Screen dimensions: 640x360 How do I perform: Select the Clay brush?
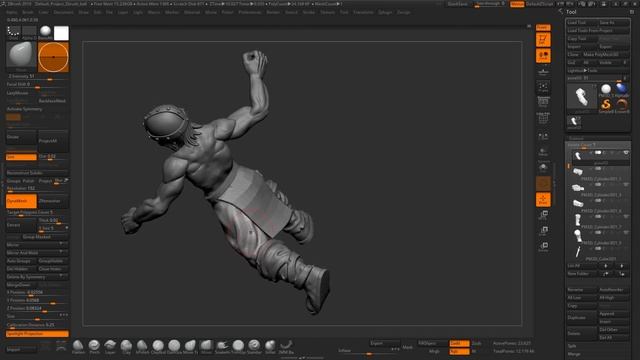click(126, 347)
